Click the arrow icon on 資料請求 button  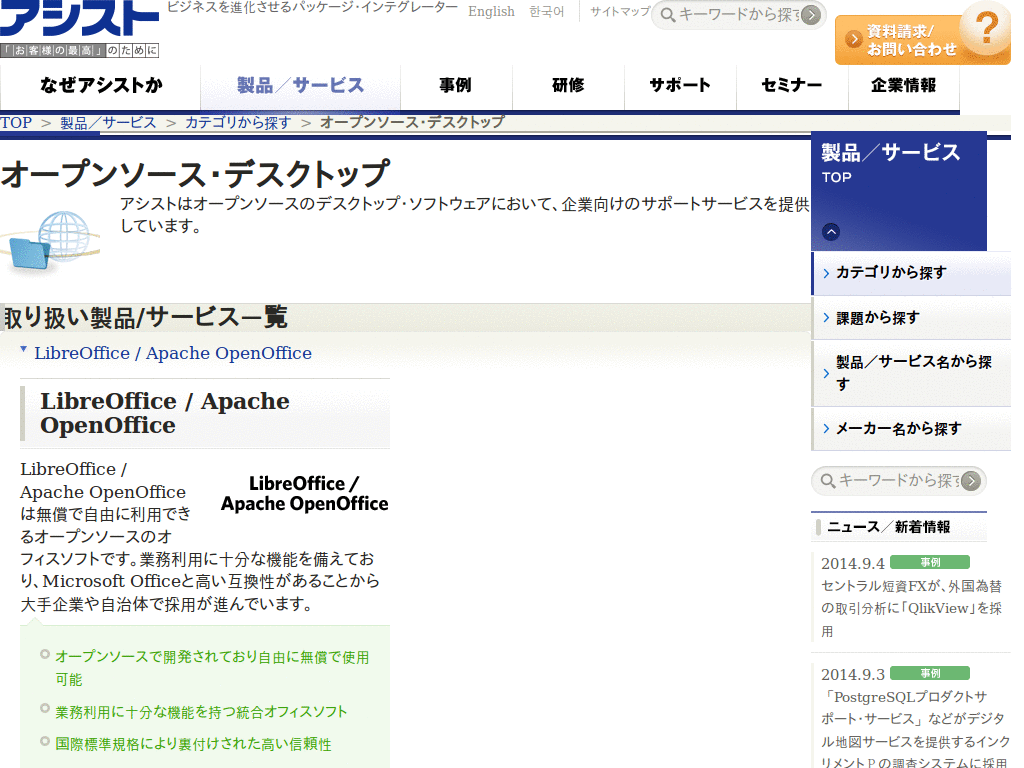(853, 39)
